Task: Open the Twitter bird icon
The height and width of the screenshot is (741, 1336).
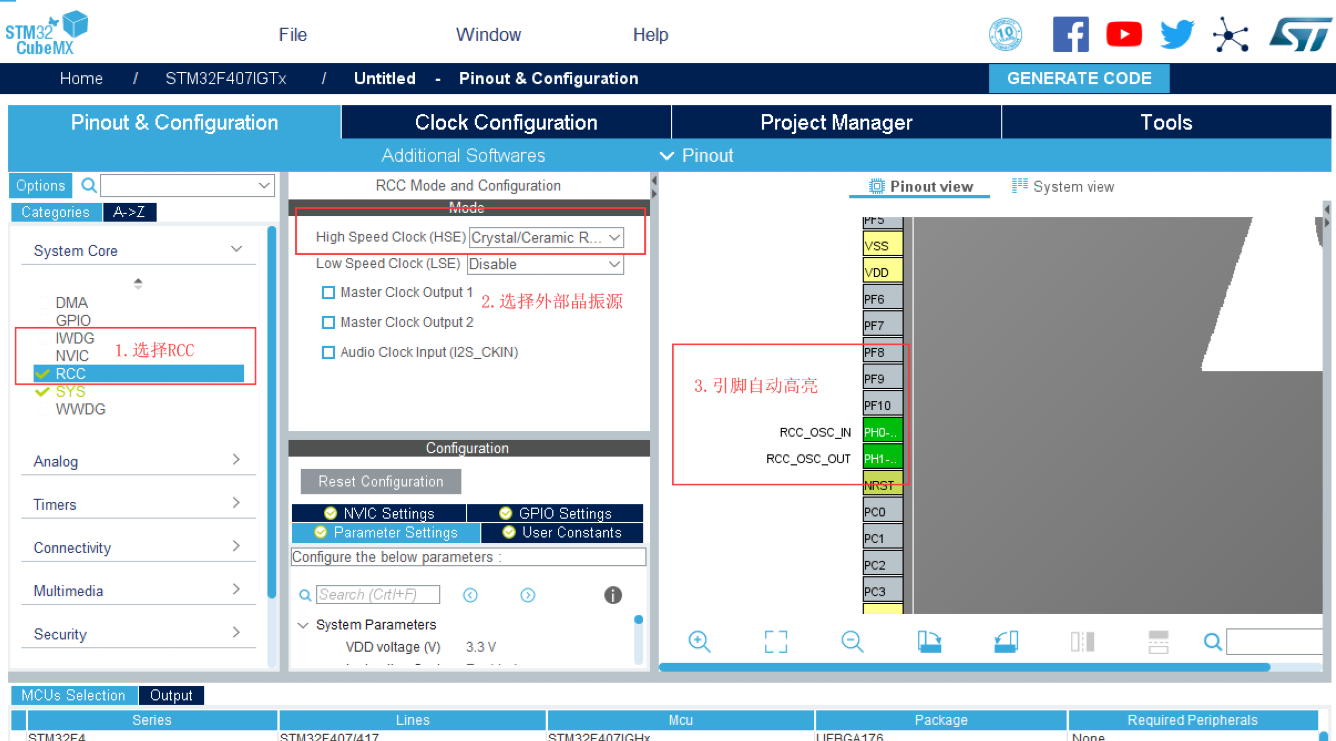Action: (x=1177, y=35)
